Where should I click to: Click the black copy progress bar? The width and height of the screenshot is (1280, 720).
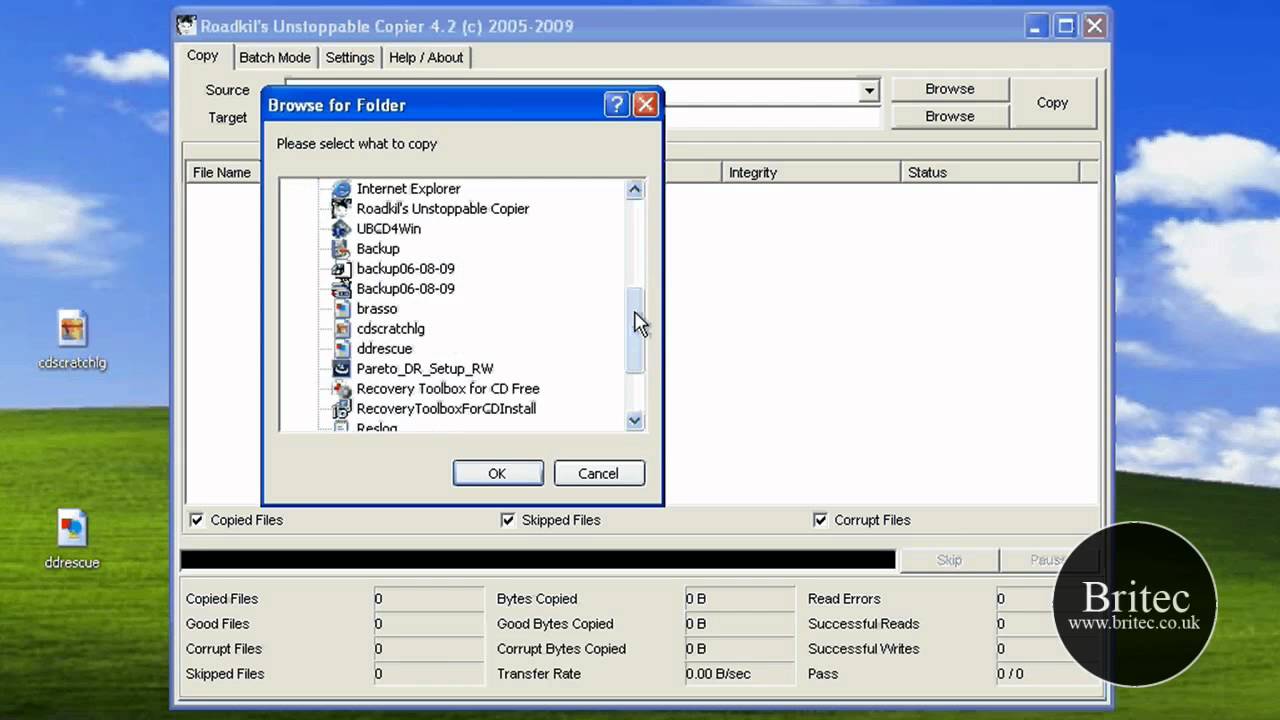pos(538,560)
